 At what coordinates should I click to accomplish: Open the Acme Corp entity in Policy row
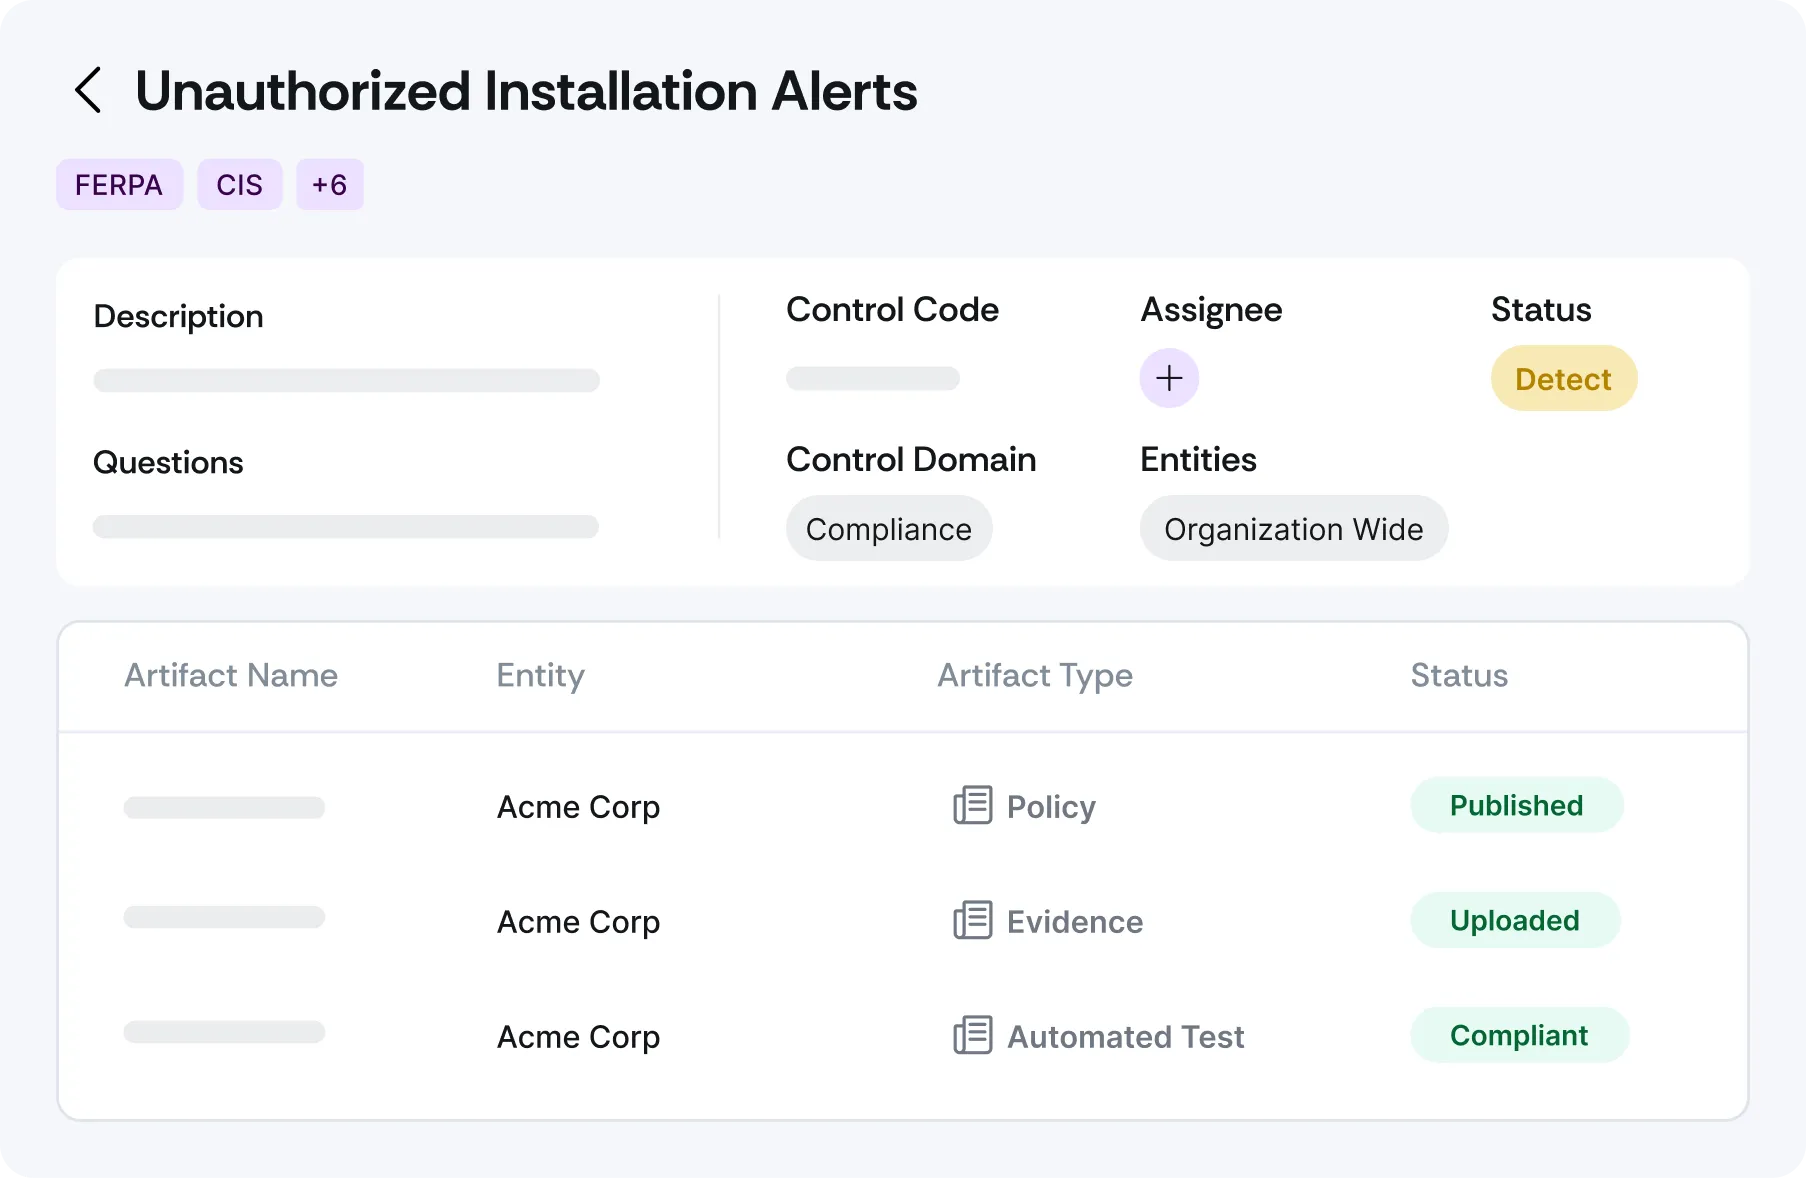click(x=578, y=807)
